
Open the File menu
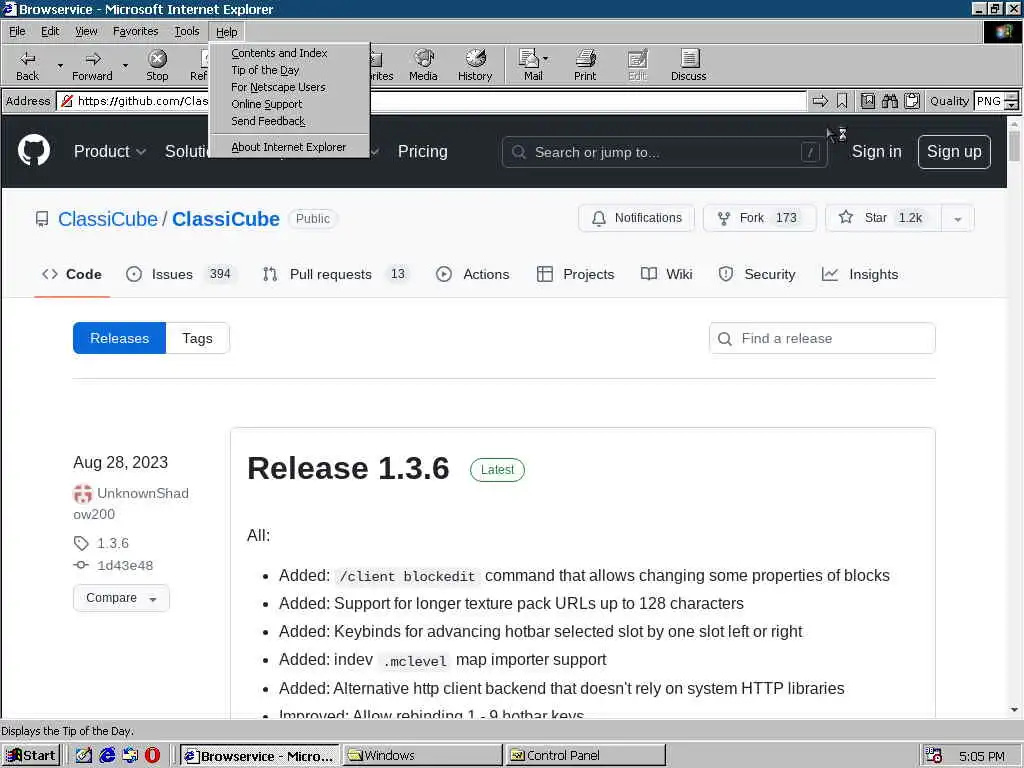coord(17,31)
